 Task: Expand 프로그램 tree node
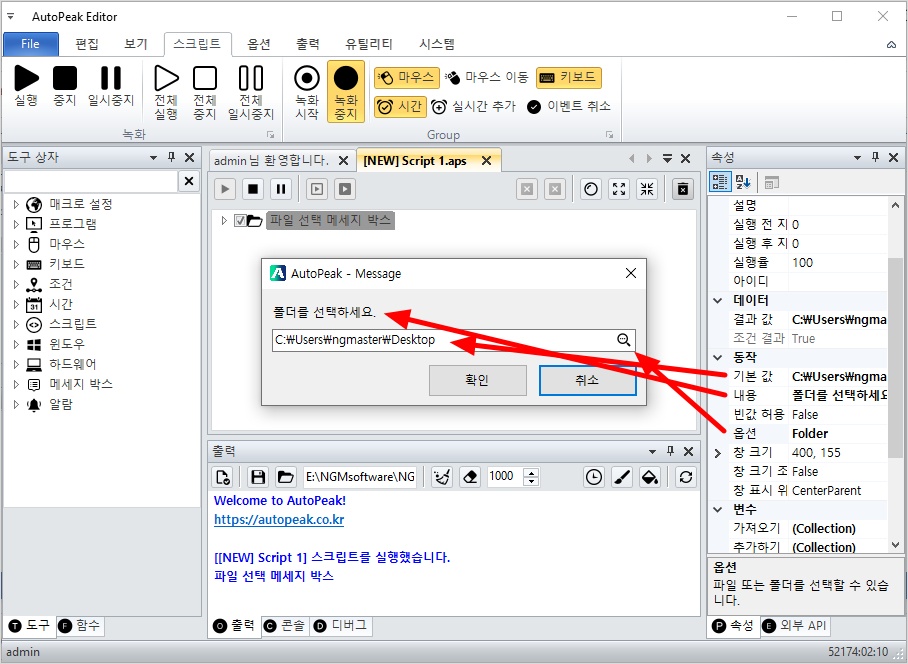[x=16, y=224]
